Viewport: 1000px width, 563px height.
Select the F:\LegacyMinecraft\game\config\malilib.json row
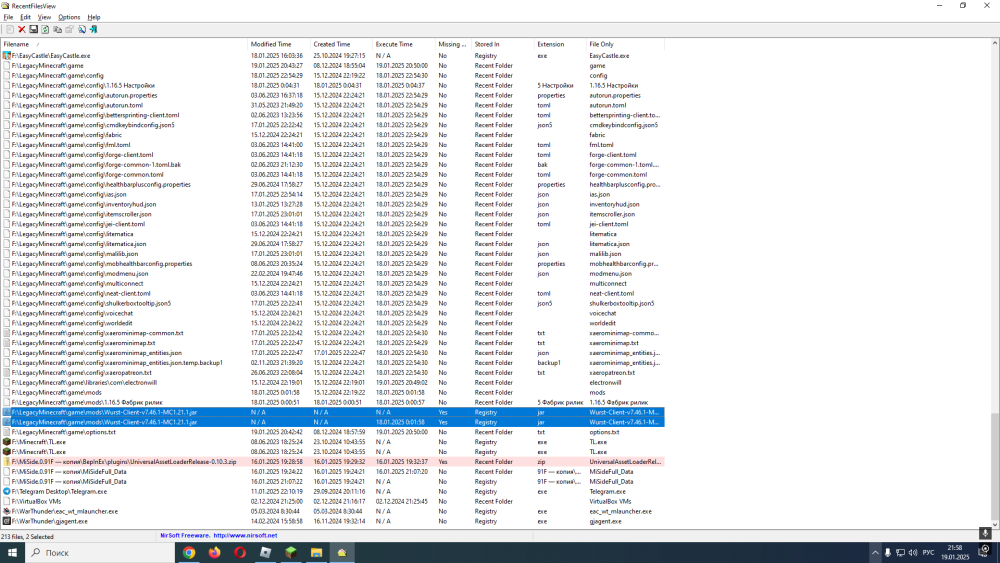(332, 254)
